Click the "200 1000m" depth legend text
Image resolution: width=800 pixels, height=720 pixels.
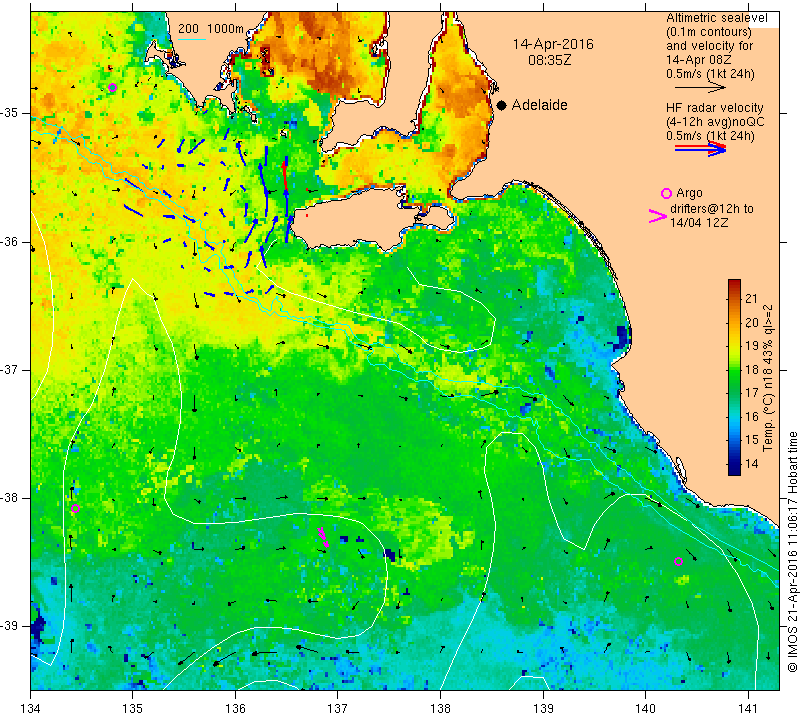(211, 29)
